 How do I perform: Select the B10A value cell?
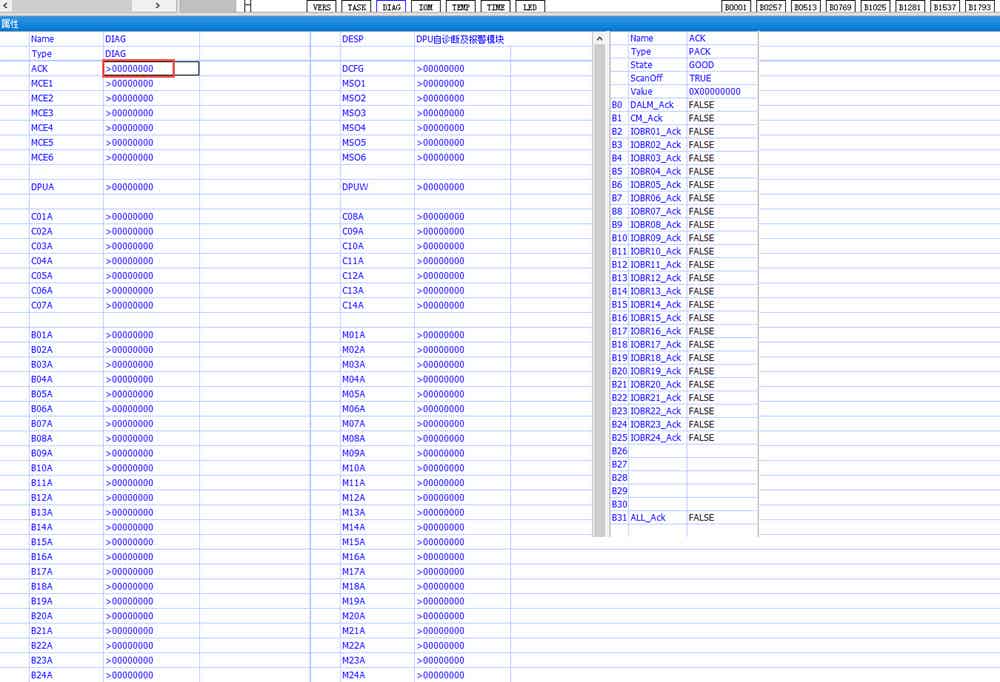pos(151,468)
